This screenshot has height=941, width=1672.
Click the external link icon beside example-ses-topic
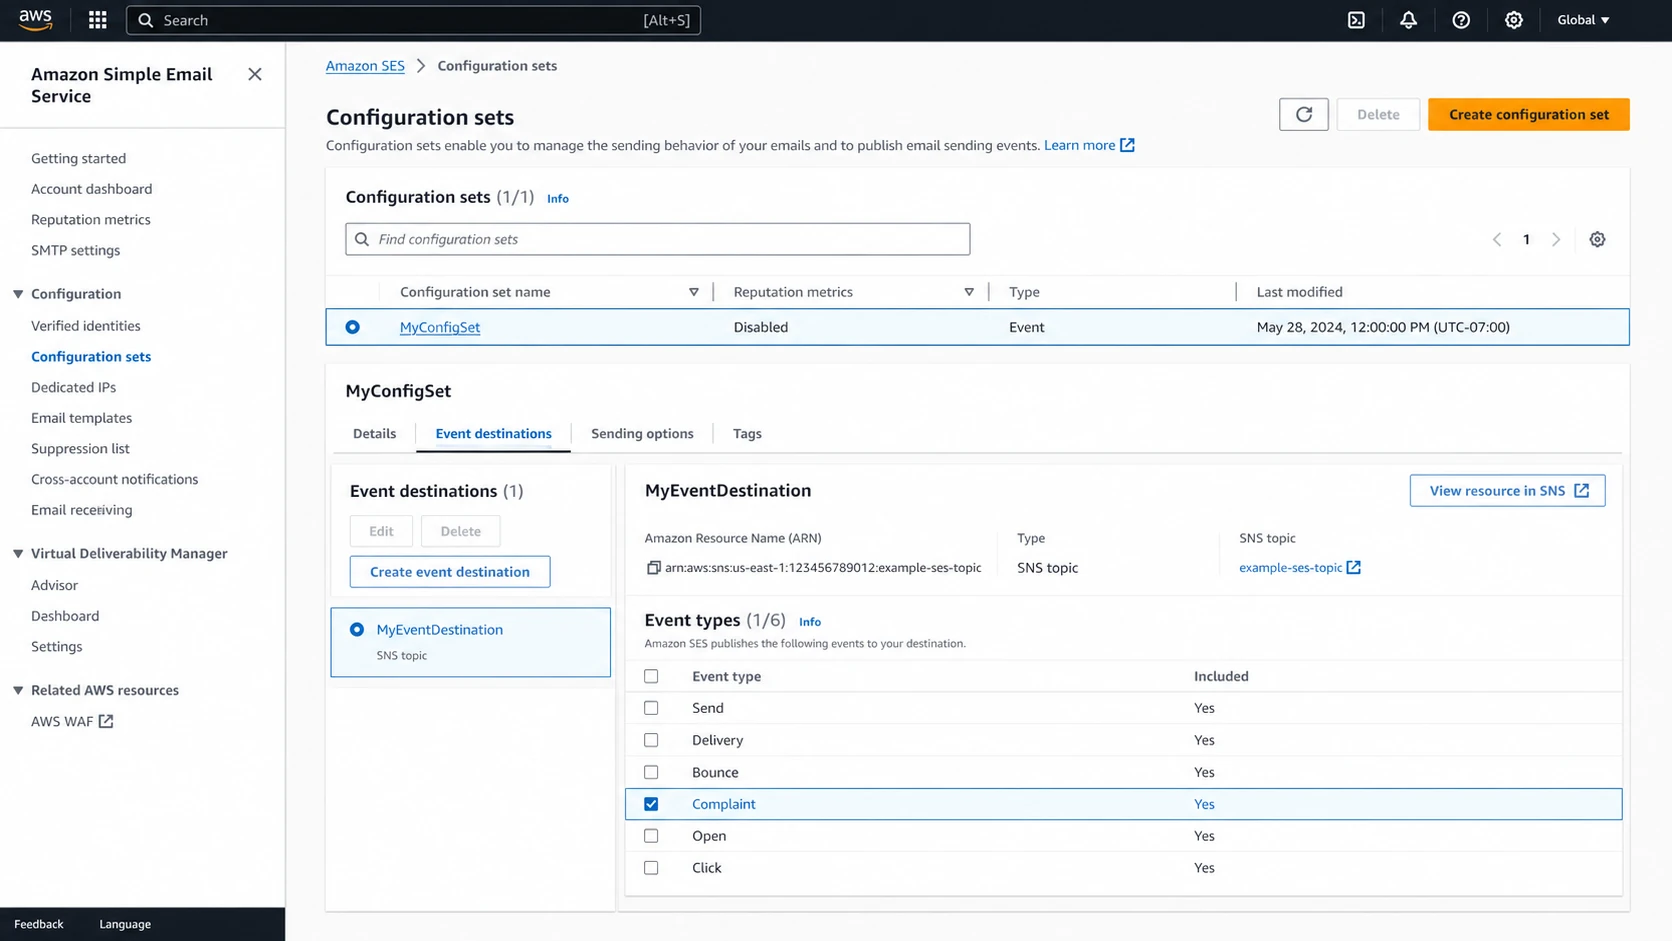(x=1354, y=567)
